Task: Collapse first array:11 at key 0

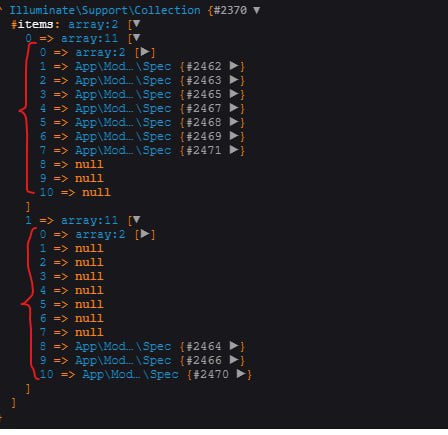Action: point(136,38)
